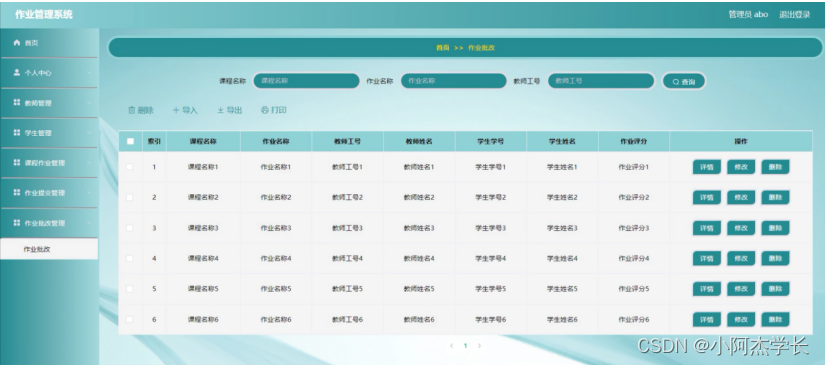Click the 作业评分 column header
The width and height of the screenshot is (825, 365).
point(633,141)
